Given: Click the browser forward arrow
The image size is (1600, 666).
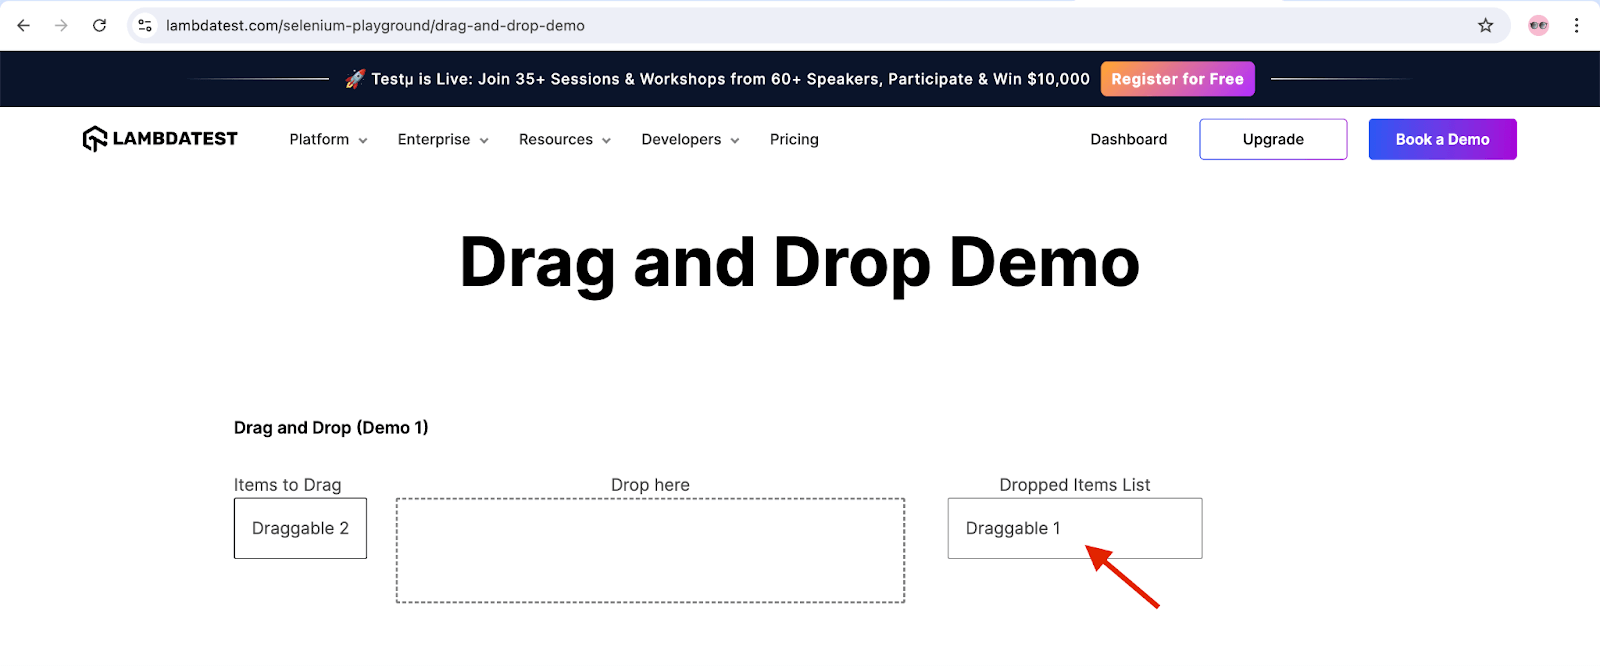Looking at the screenshot, I should point(61,26).
